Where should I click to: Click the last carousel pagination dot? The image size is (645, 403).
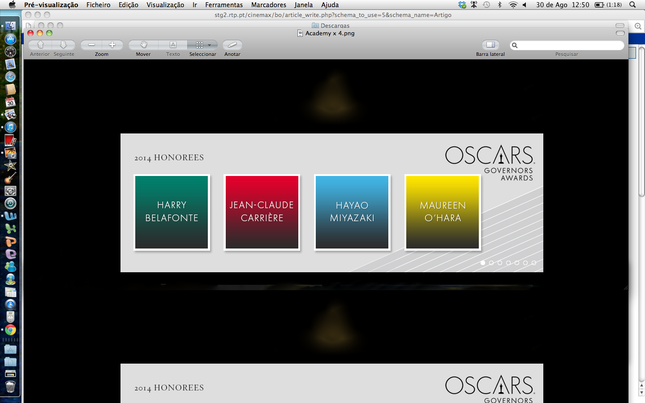[x=534, y=262]
